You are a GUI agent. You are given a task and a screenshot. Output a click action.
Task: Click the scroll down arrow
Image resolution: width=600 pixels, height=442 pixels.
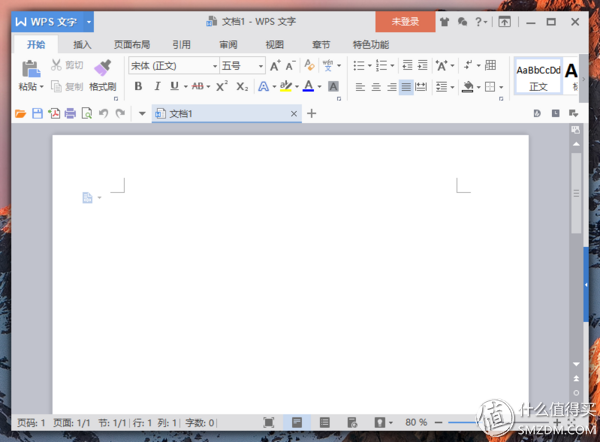point(576,364)
